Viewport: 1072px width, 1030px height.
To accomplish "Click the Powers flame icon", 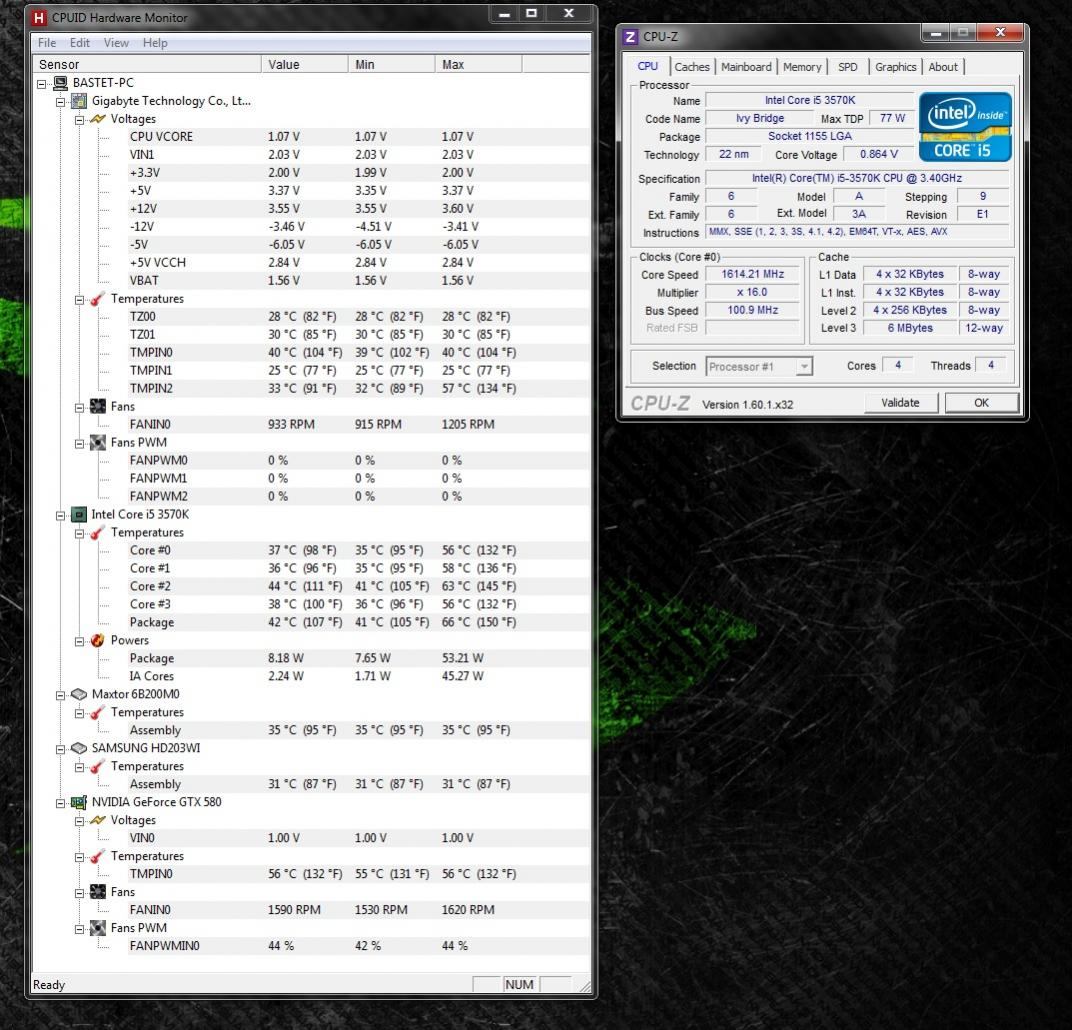I will [x=98, y=640].
